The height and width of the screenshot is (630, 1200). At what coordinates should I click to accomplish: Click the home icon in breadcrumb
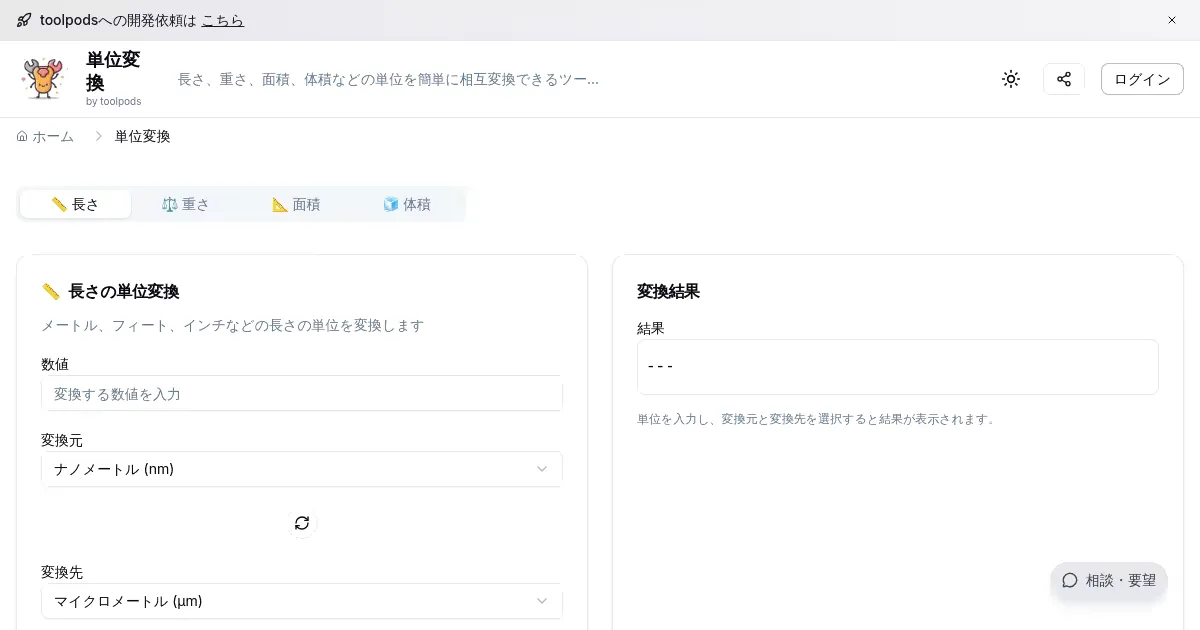[22, 136]
